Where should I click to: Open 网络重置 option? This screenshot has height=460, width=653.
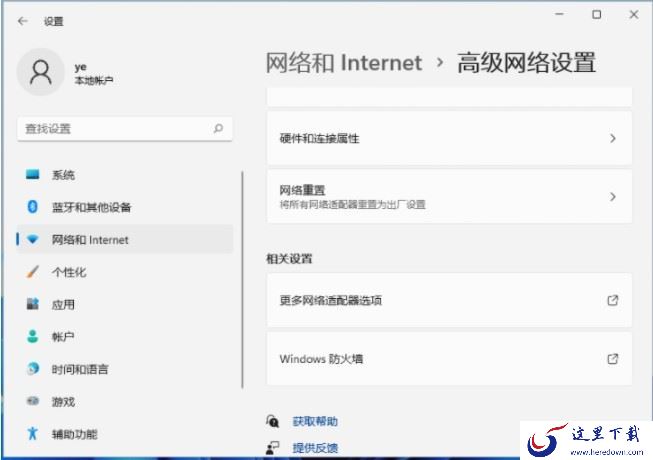tap(449, 196)
